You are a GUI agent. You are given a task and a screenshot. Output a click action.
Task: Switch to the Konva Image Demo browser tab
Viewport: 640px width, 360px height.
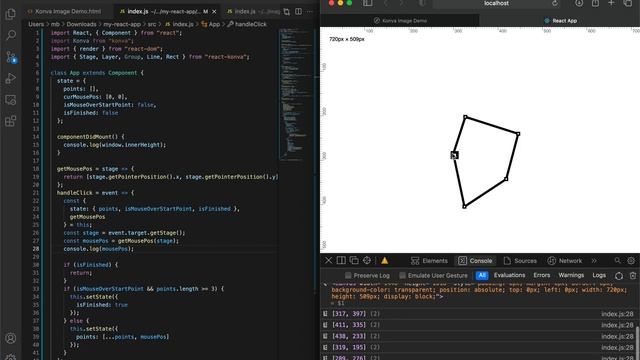(400, 20)
